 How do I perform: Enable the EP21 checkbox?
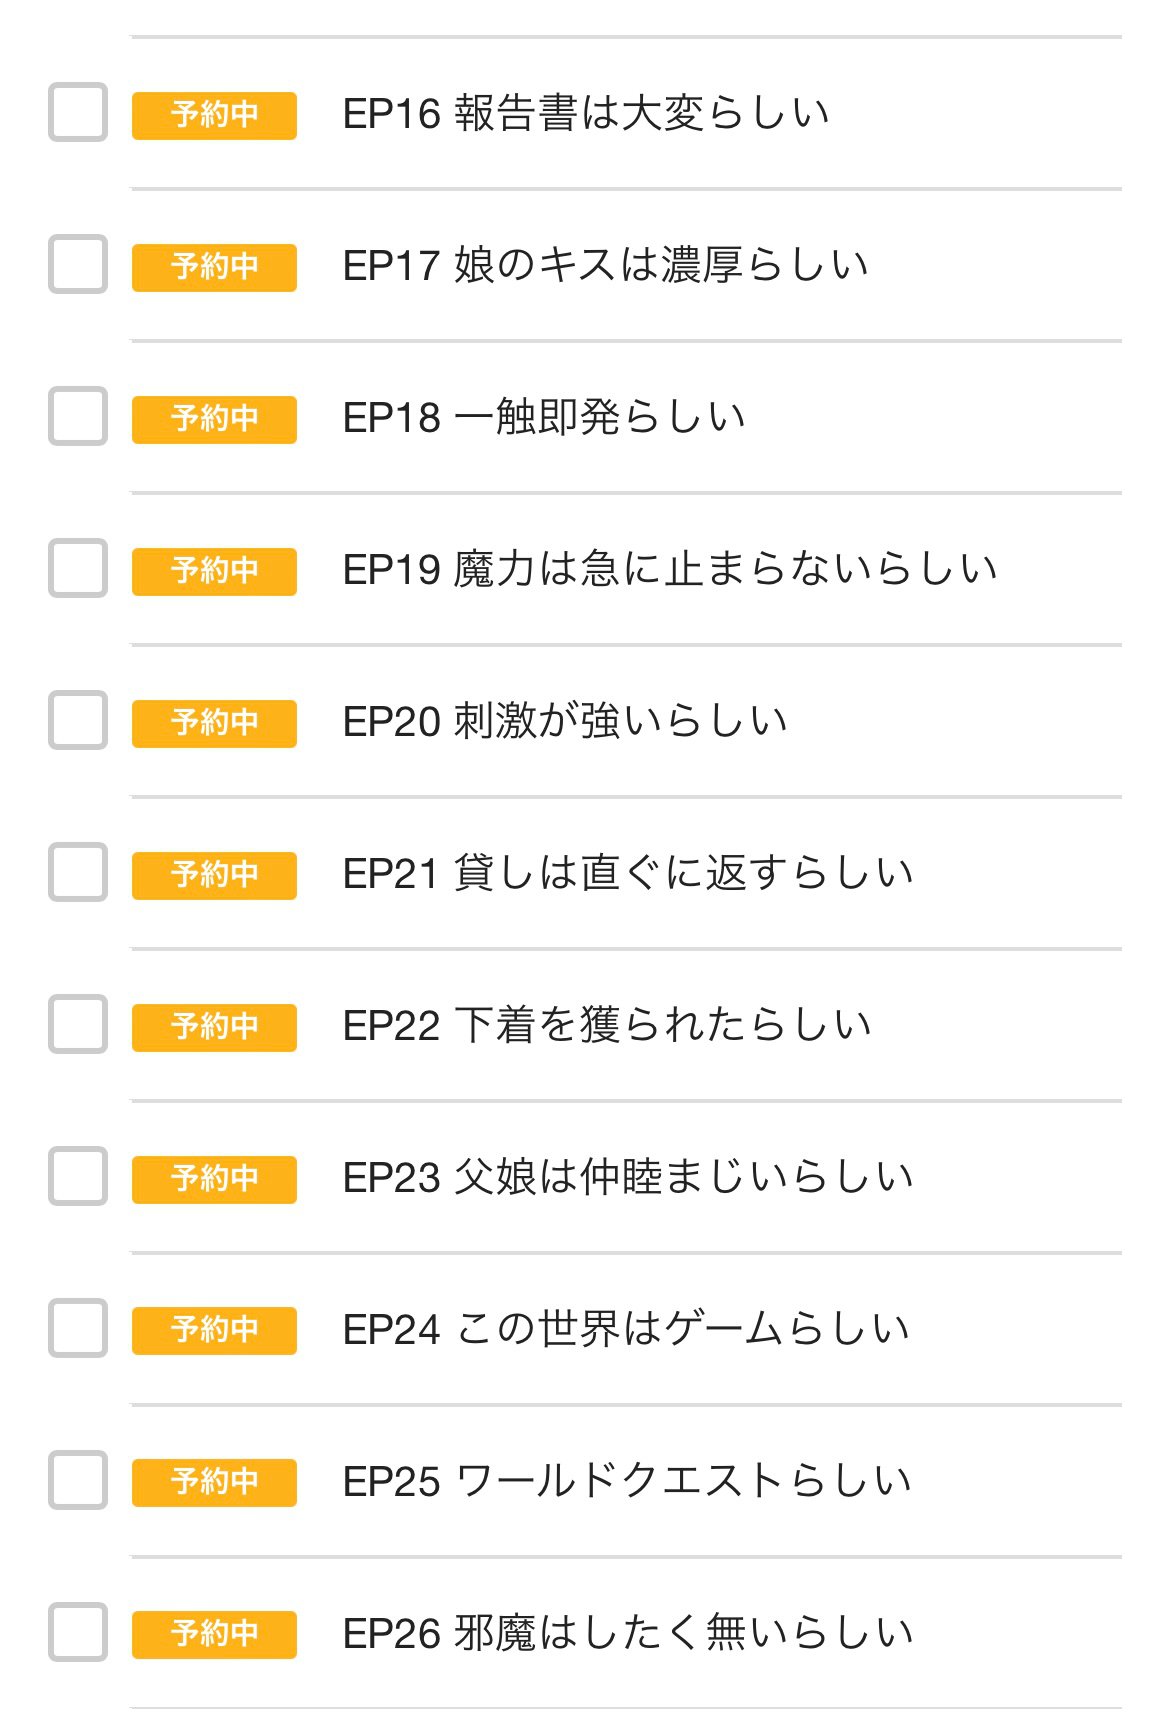coord(78,872)
